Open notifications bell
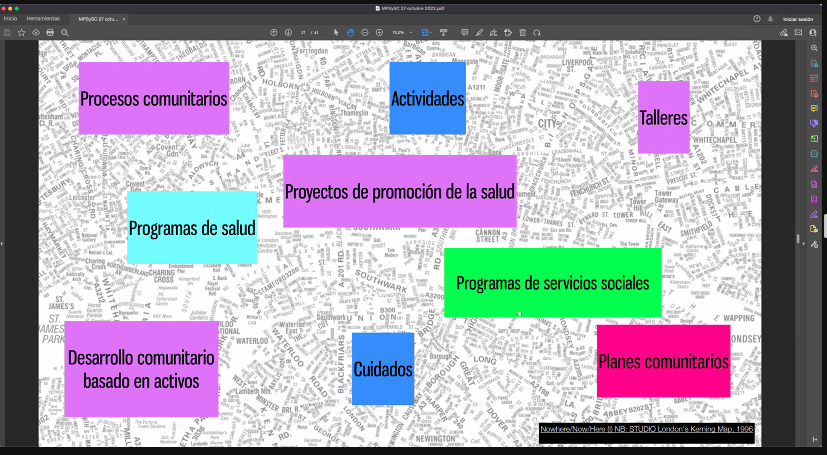 770,18
